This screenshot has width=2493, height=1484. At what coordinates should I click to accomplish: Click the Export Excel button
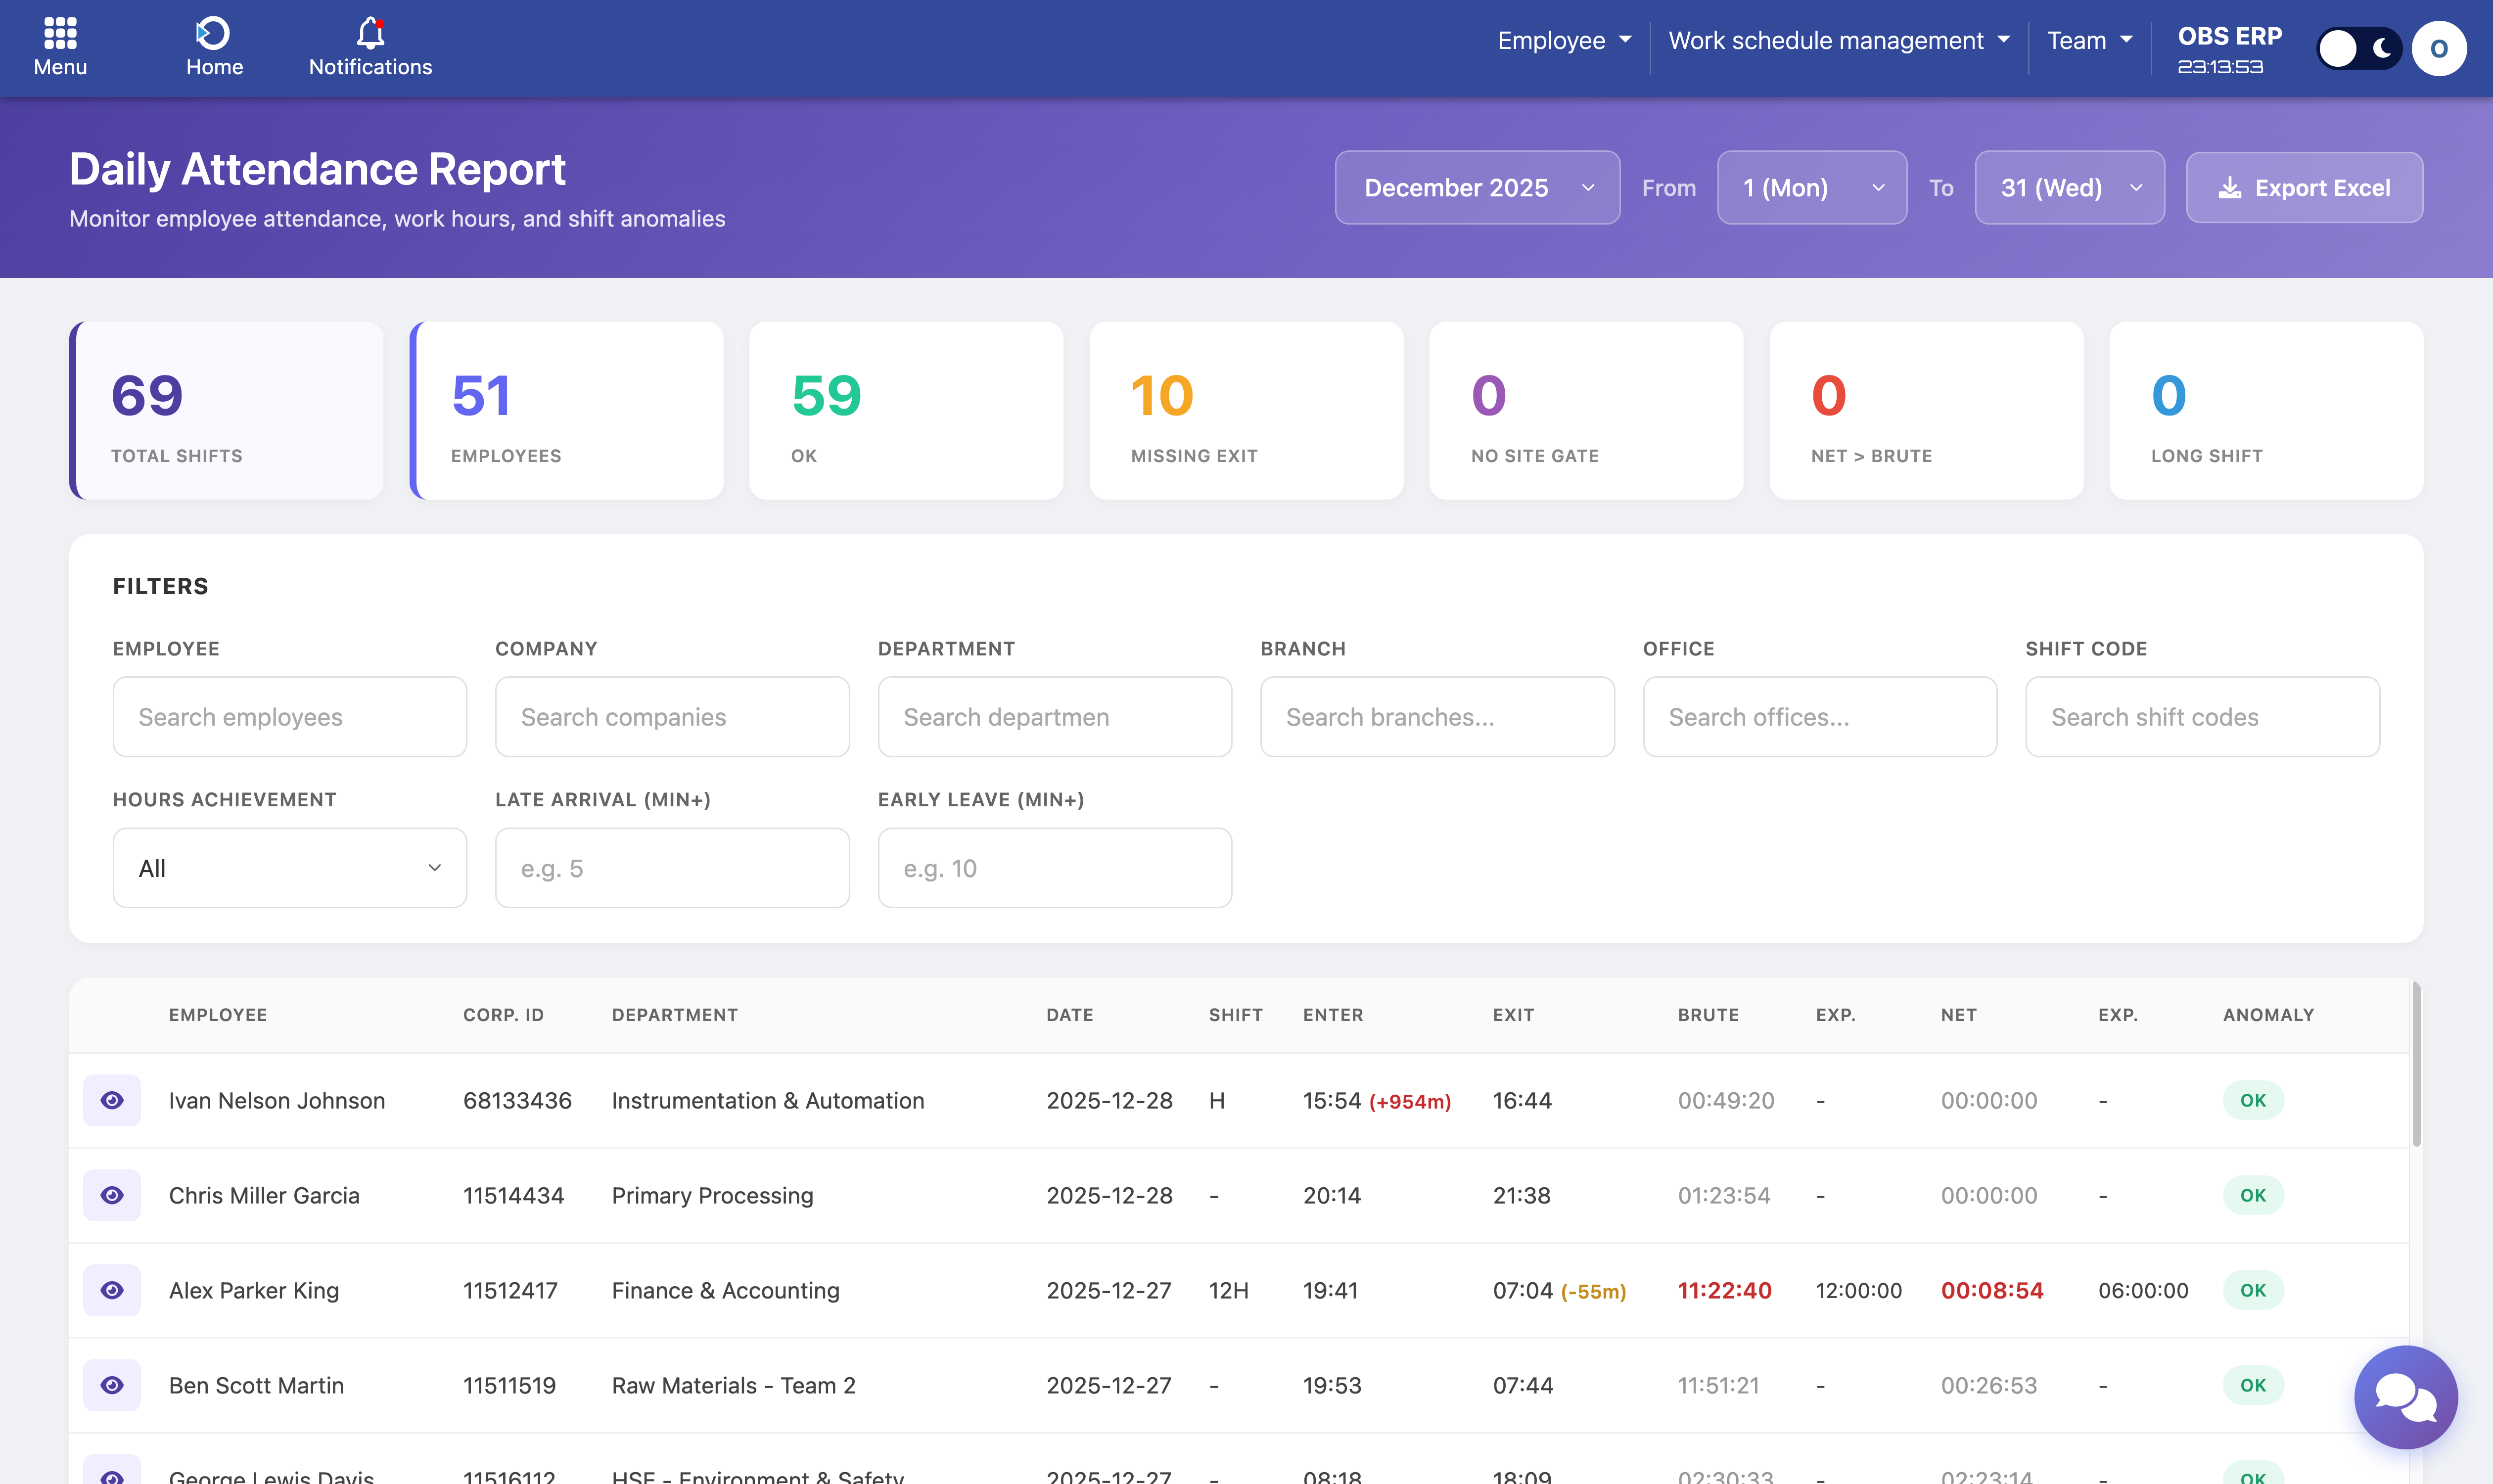coord(2303,188)
